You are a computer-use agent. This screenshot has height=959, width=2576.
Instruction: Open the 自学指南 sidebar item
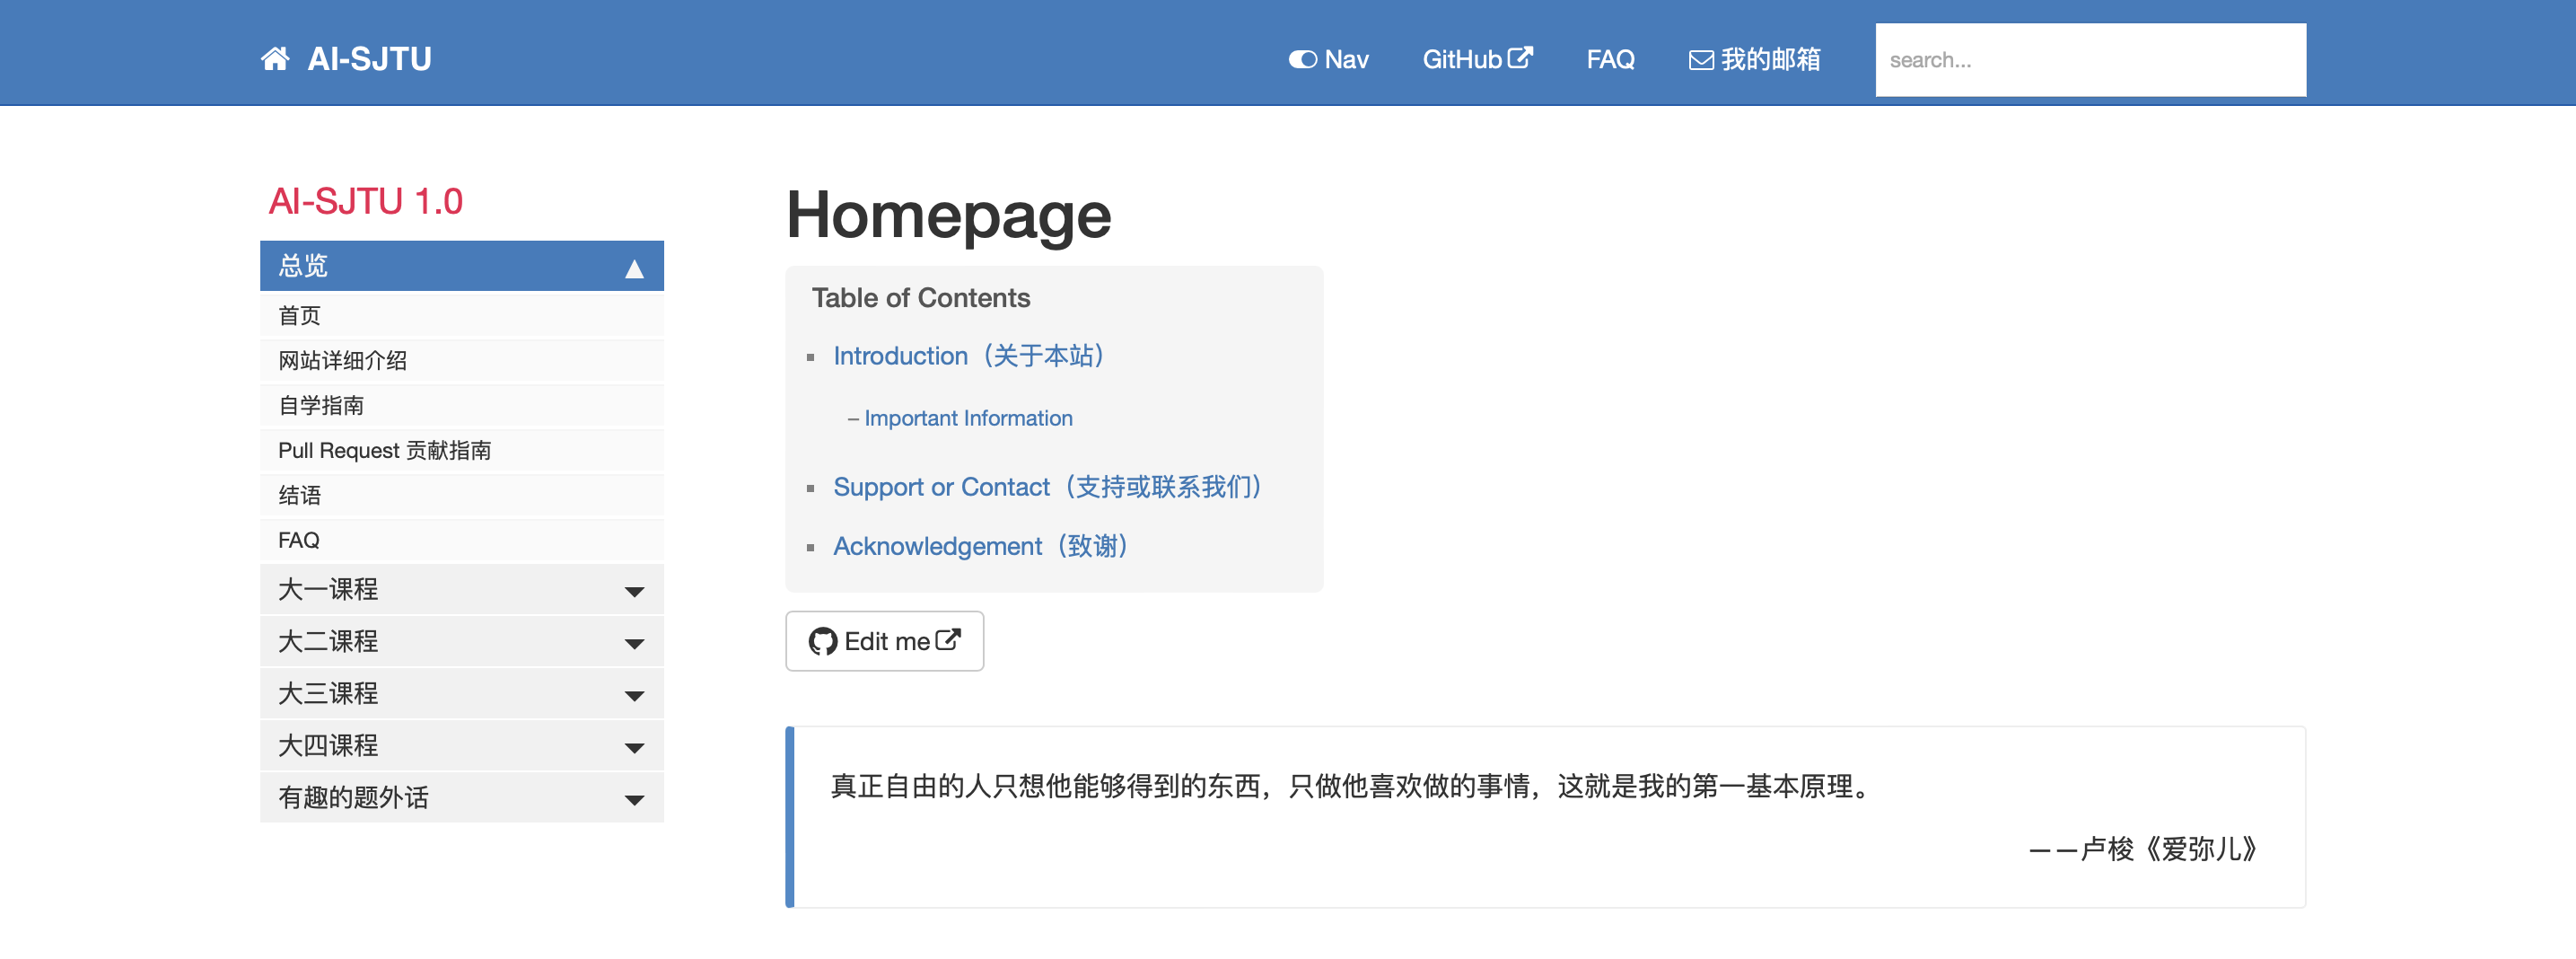[x=321, y=406]
